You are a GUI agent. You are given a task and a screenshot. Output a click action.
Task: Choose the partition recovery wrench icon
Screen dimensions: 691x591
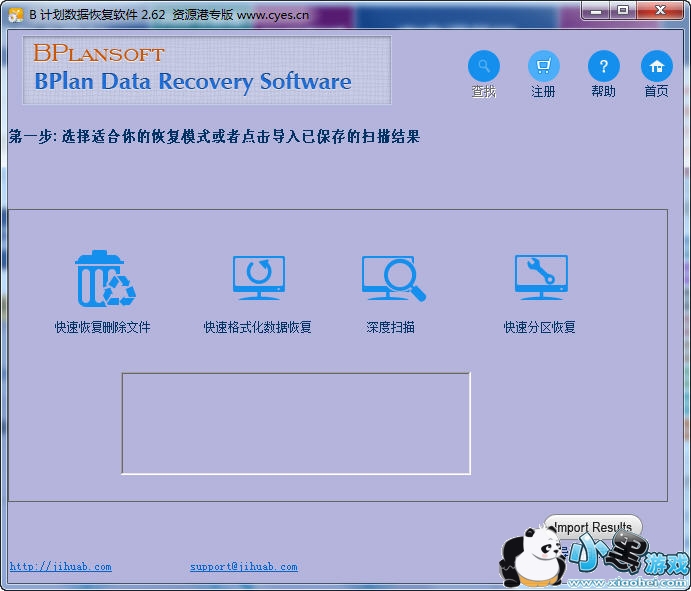click(x=541, y=278)
